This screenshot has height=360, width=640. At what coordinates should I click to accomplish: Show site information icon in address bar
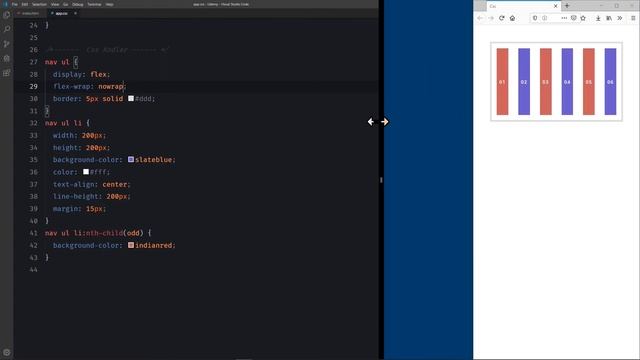point(544,18)
